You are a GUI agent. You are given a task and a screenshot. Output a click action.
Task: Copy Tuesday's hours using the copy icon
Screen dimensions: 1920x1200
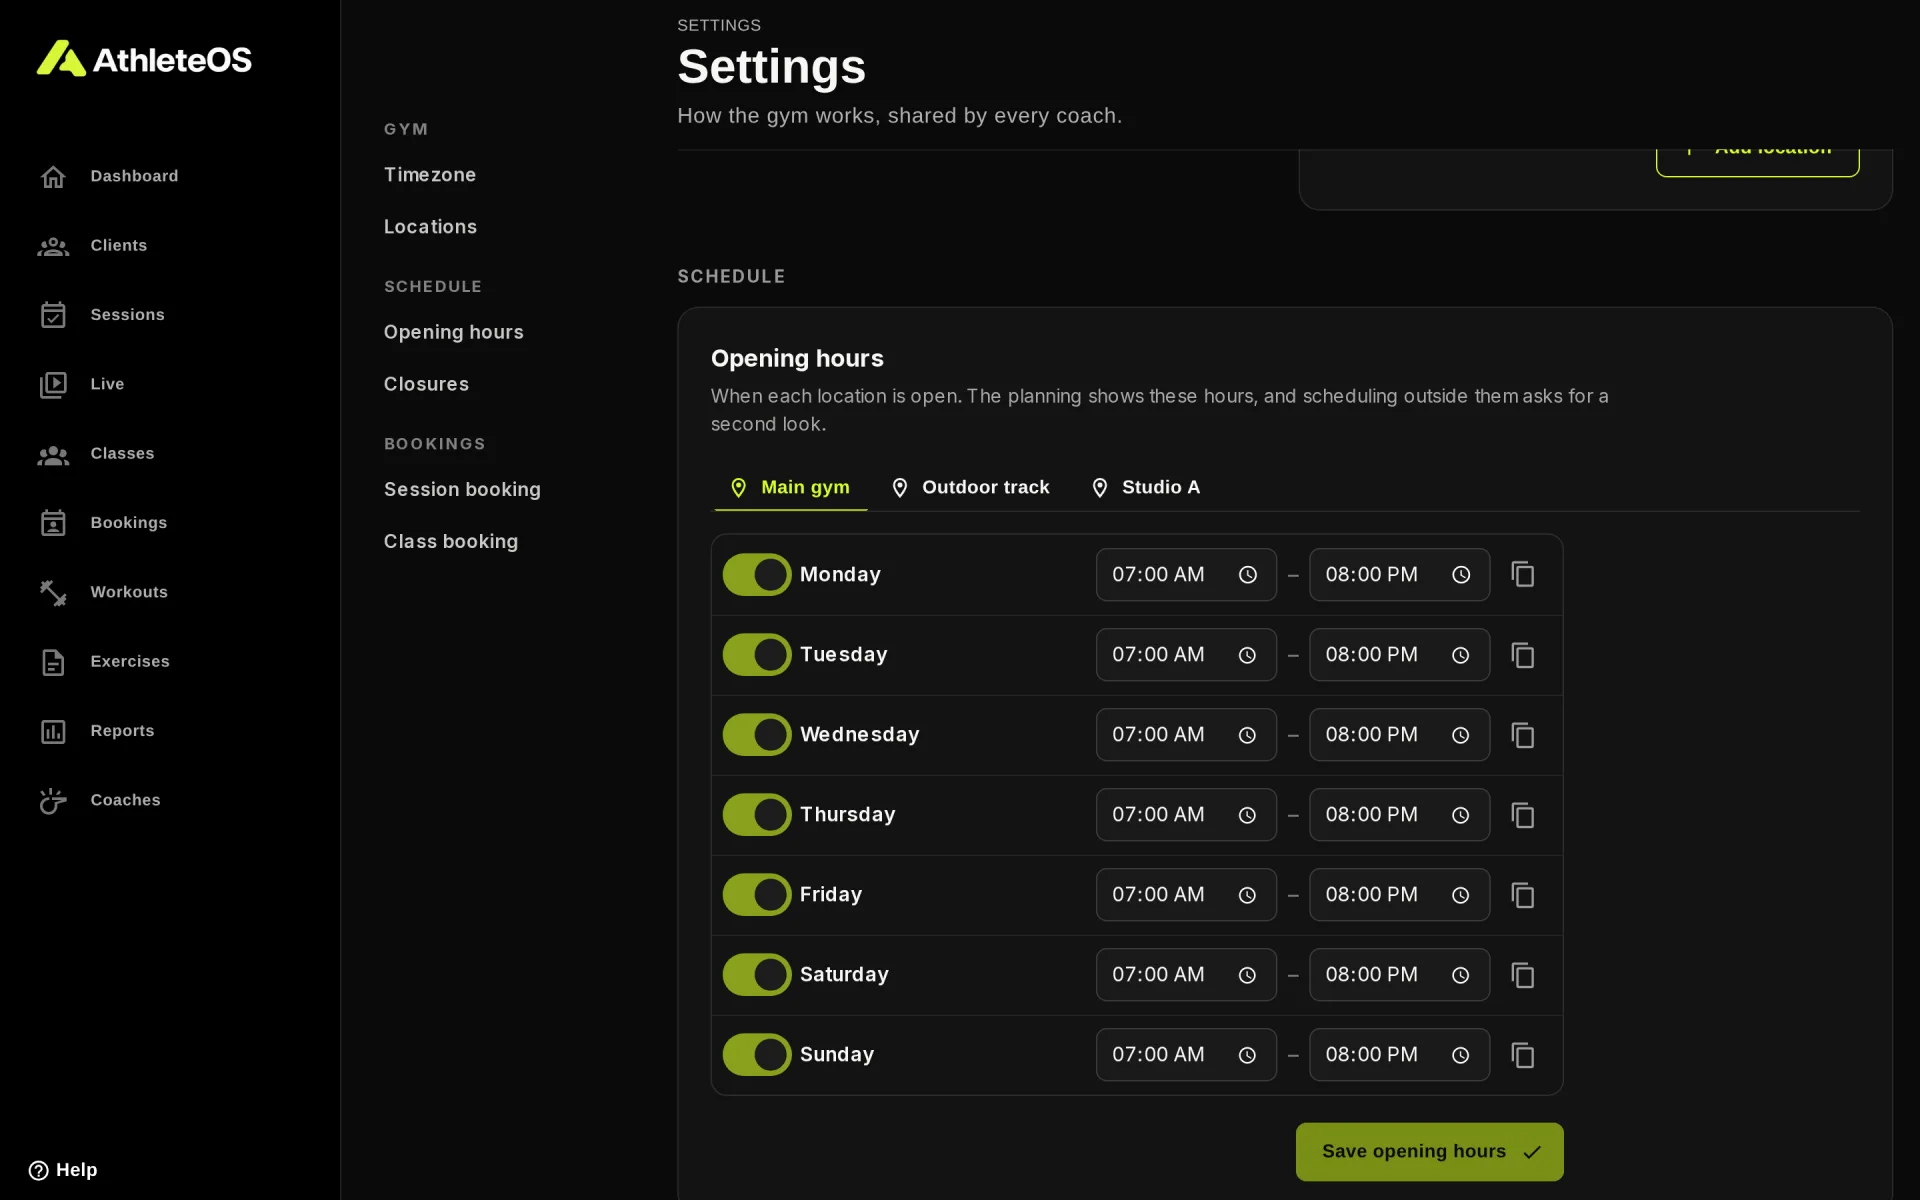coord(1522,655)
